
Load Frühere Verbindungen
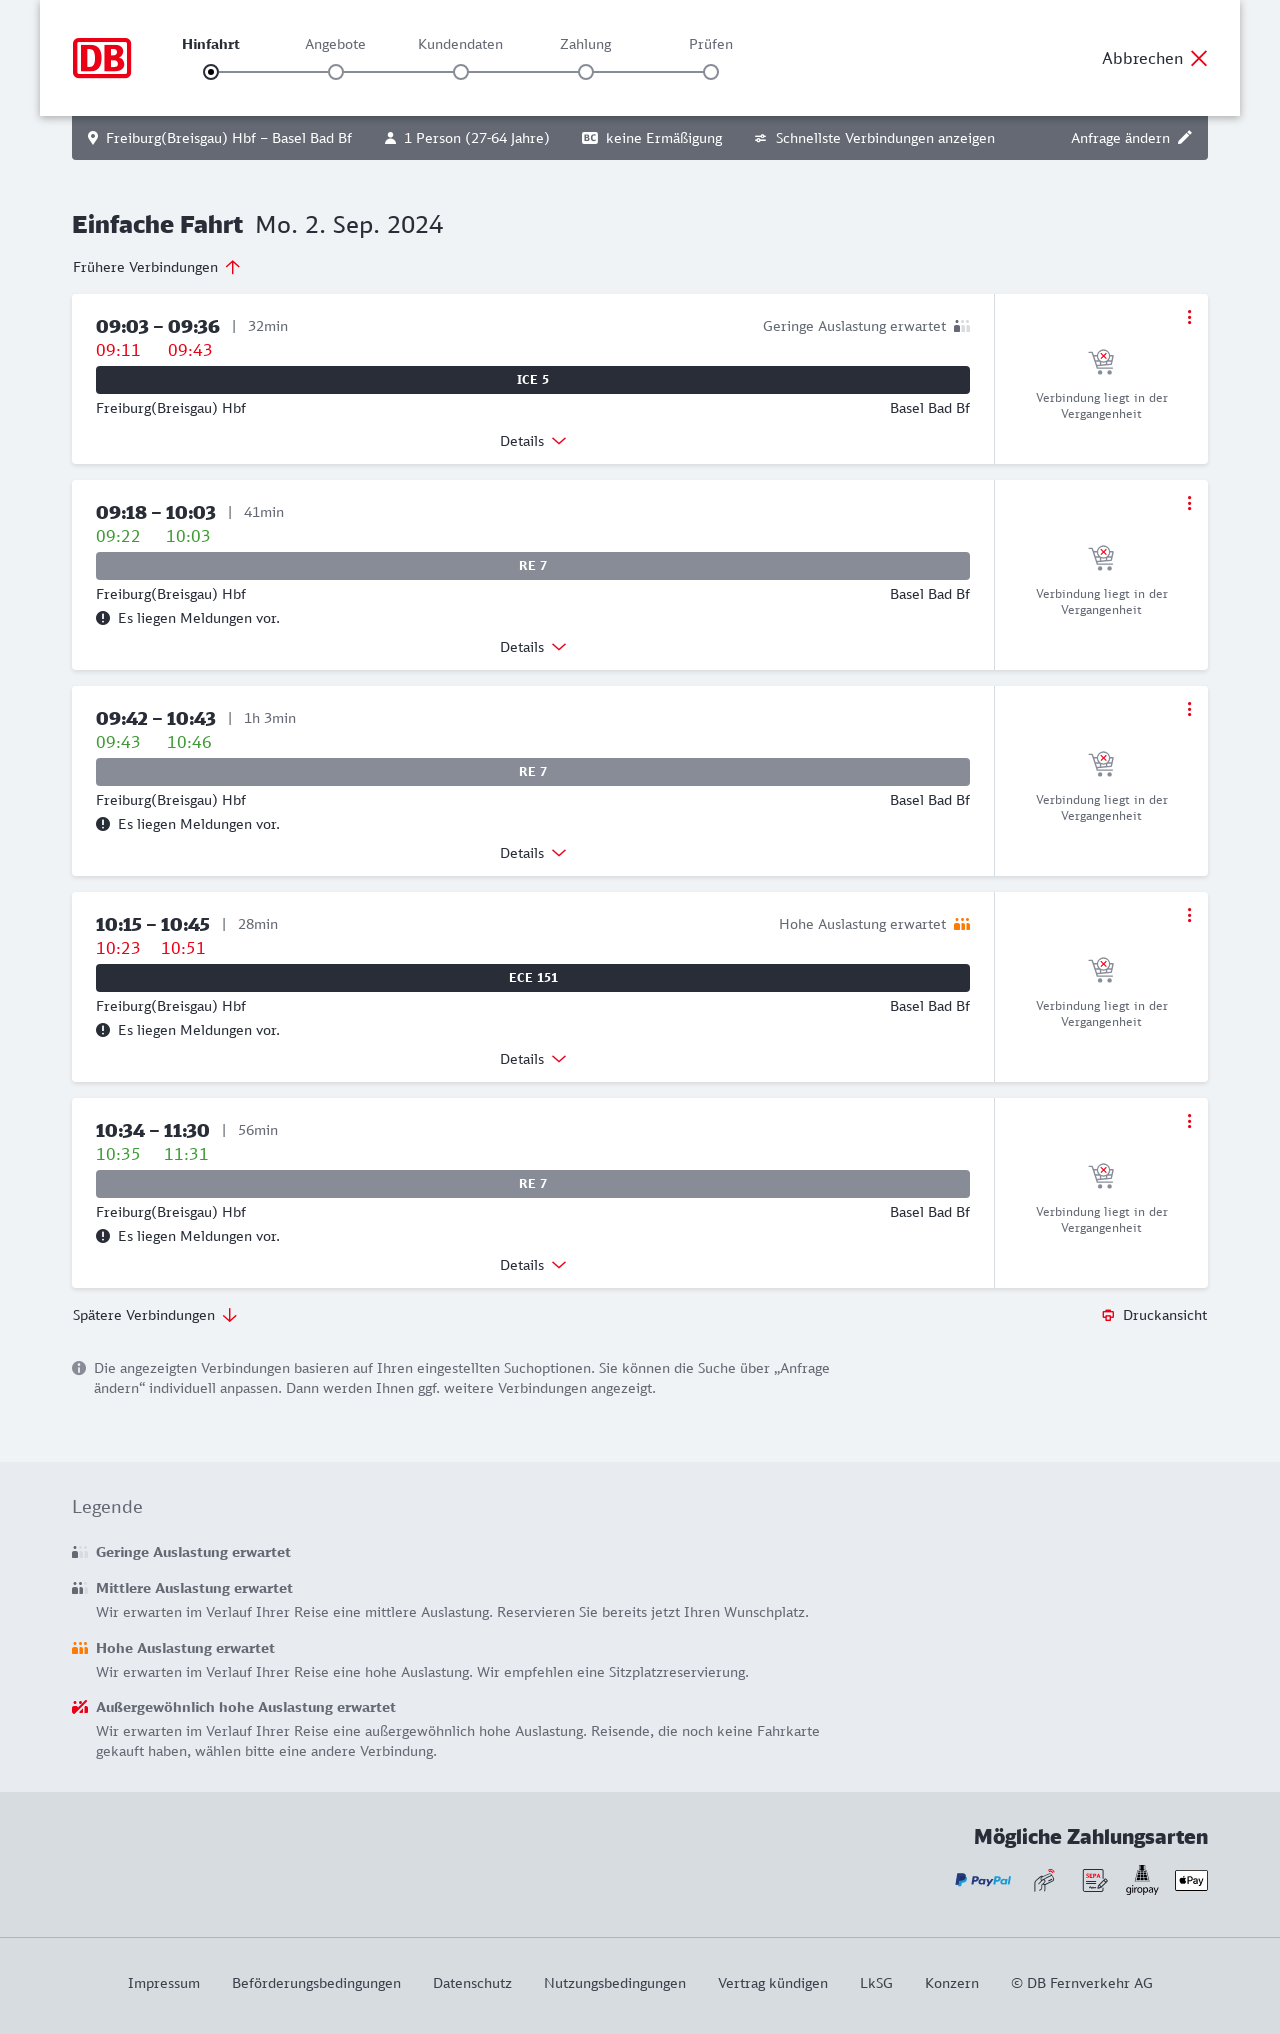[157, 267]
